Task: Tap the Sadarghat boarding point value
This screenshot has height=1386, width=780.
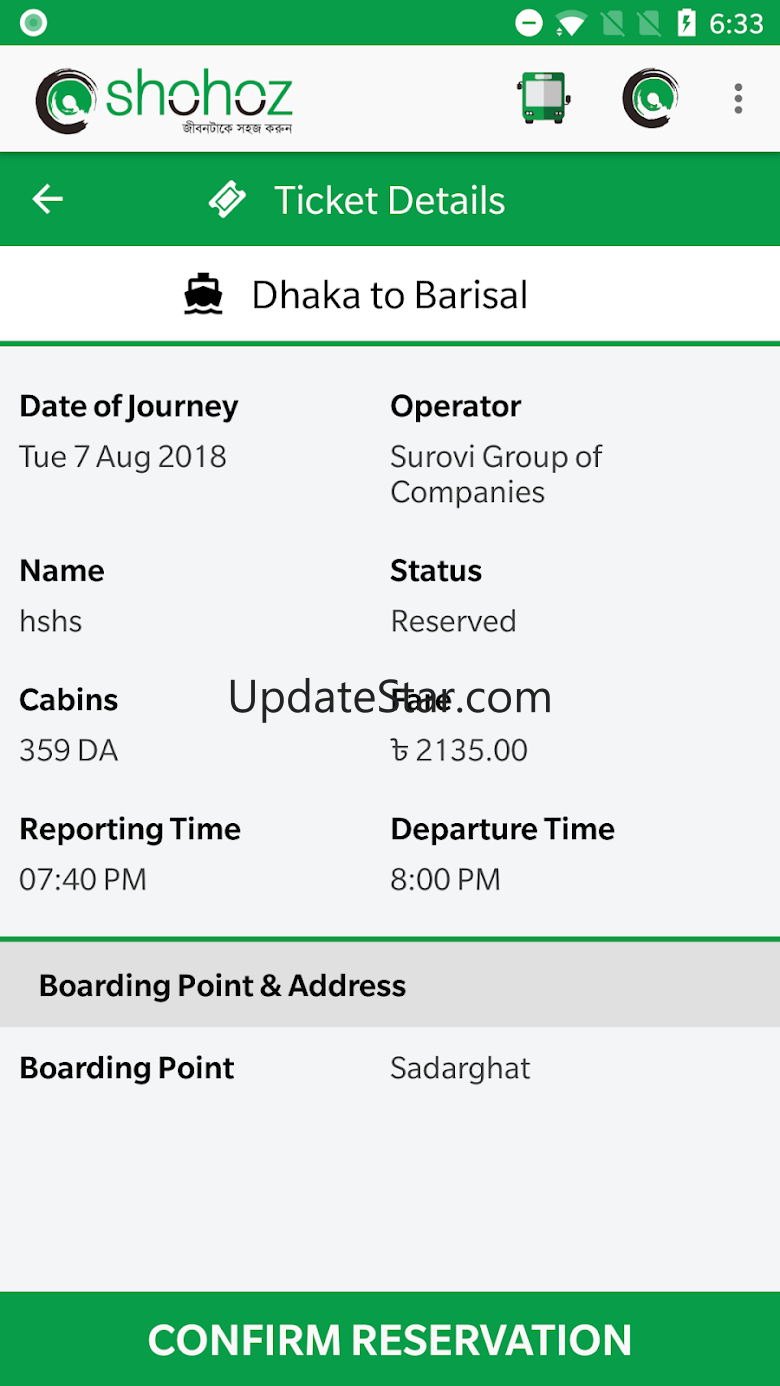Action: click(460, 1068)
